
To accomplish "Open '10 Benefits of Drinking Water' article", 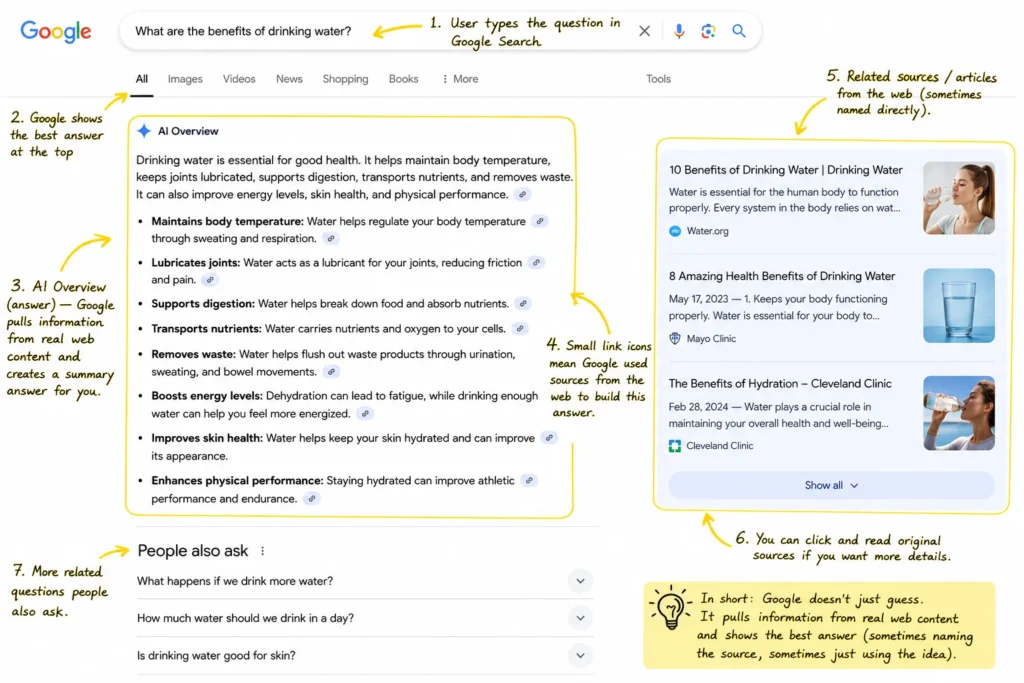I will point(786,170).
